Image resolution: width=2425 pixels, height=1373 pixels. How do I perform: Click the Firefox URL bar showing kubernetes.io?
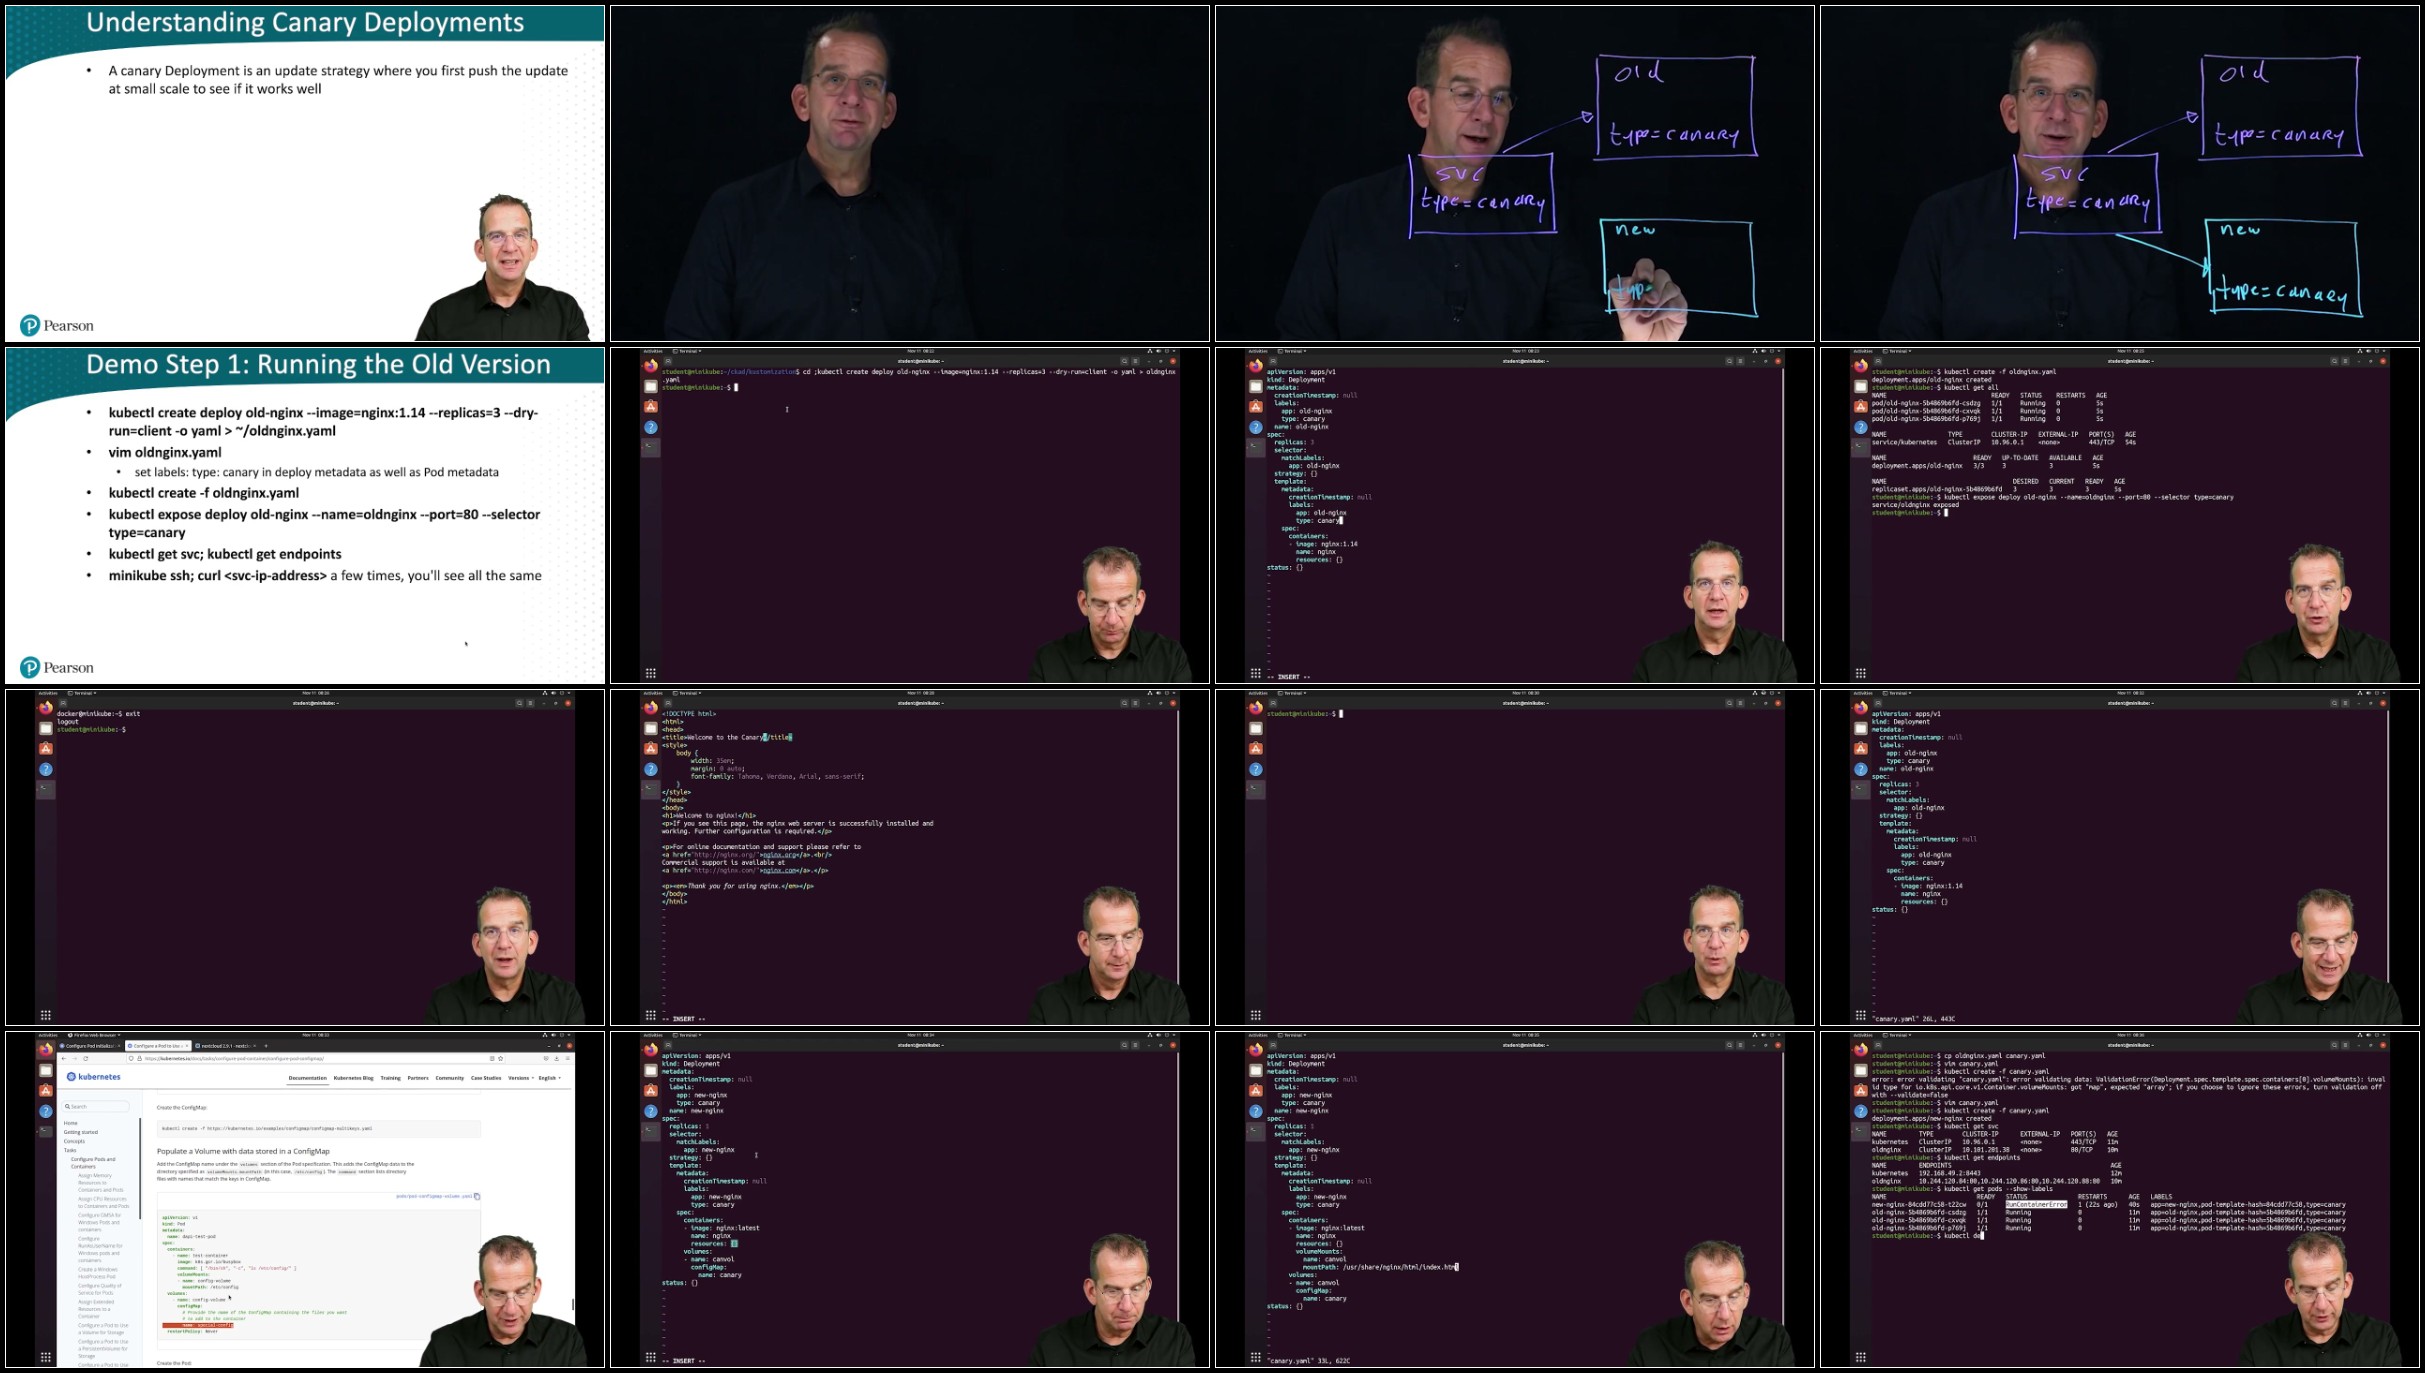pos(316,1058)
